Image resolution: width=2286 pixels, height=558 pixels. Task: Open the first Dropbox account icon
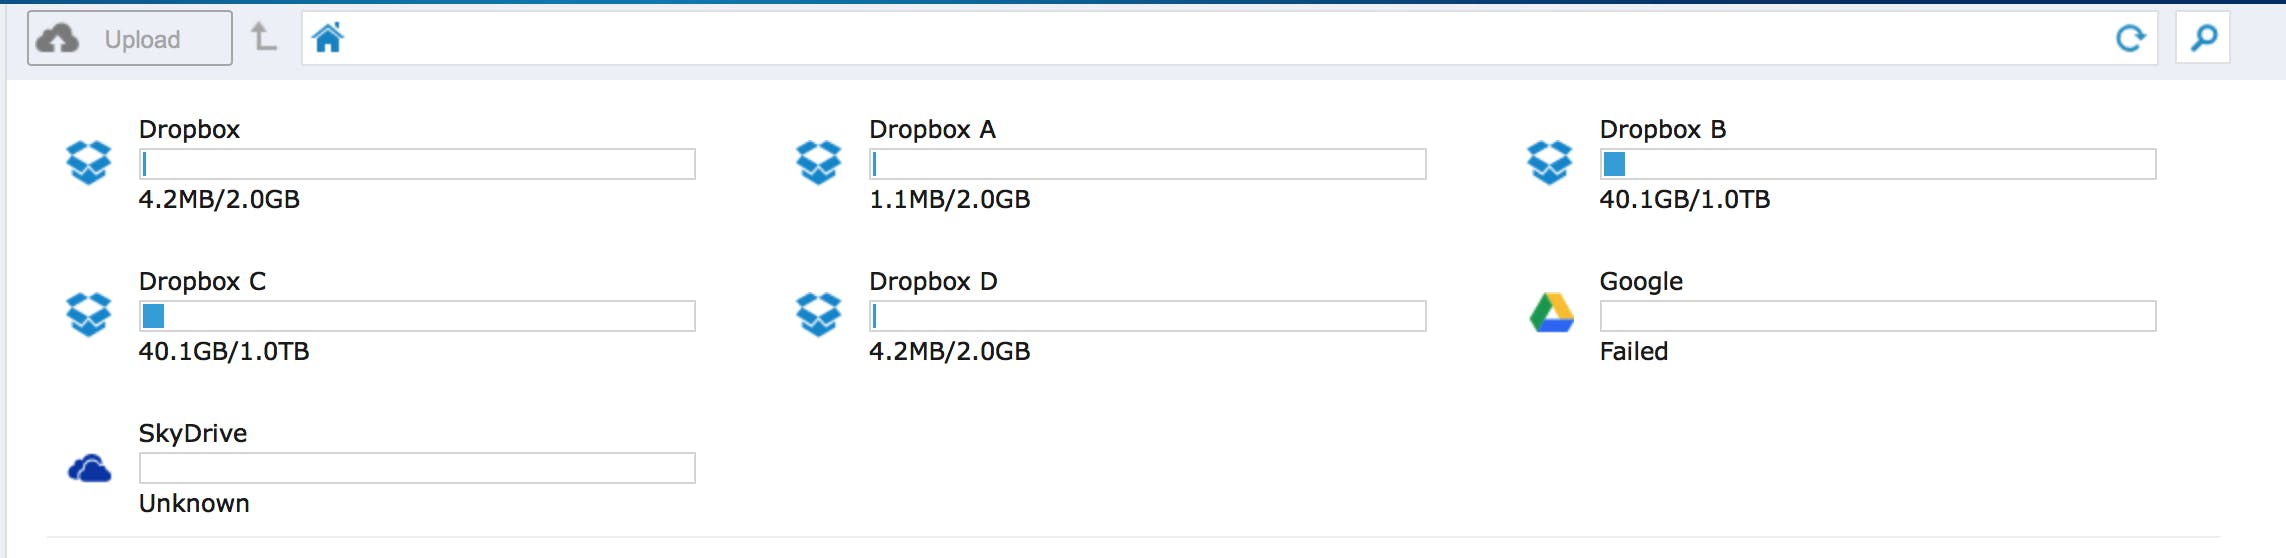pos(88,162)
